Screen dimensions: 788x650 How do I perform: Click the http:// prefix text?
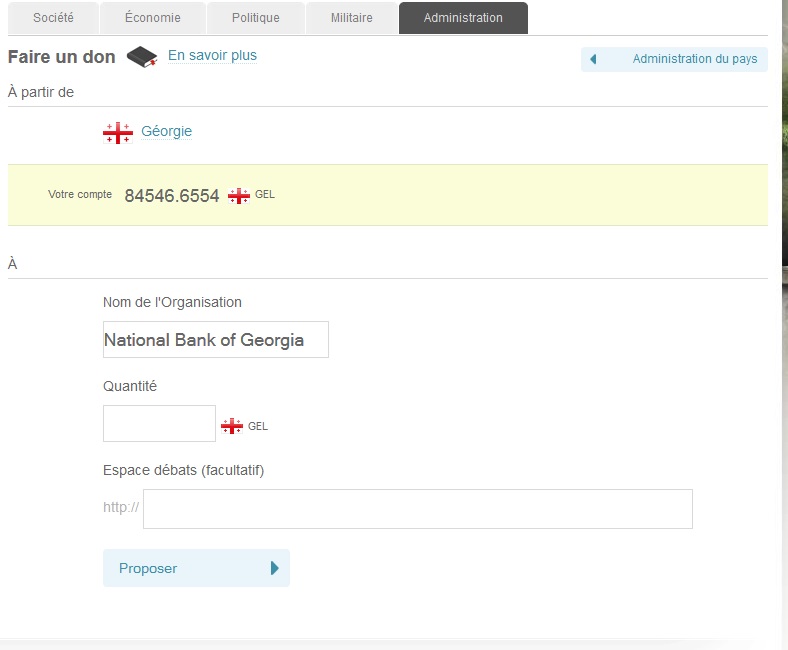click(x=121, y=507)
